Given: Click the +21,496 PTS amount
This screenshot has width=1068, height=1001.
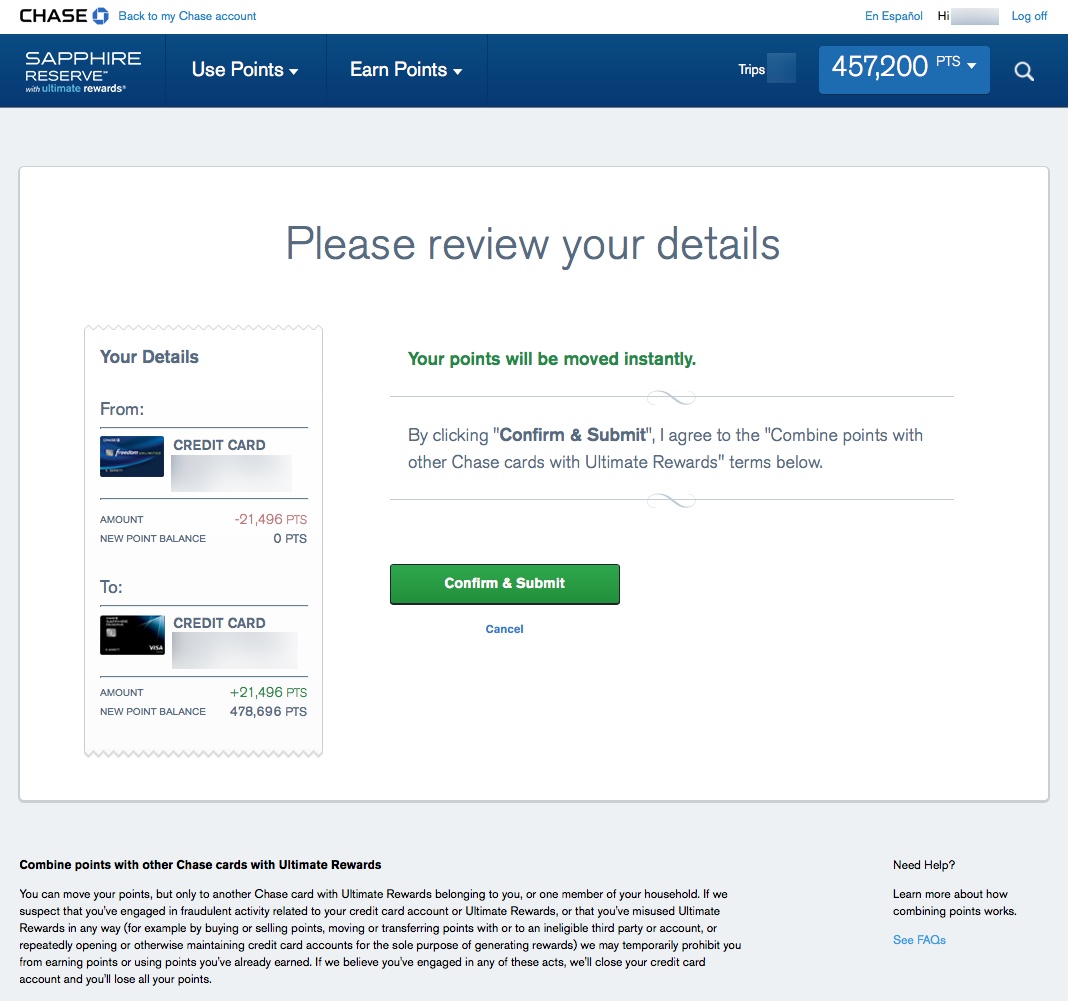Looking at the screenshot, I should (268, 693).
